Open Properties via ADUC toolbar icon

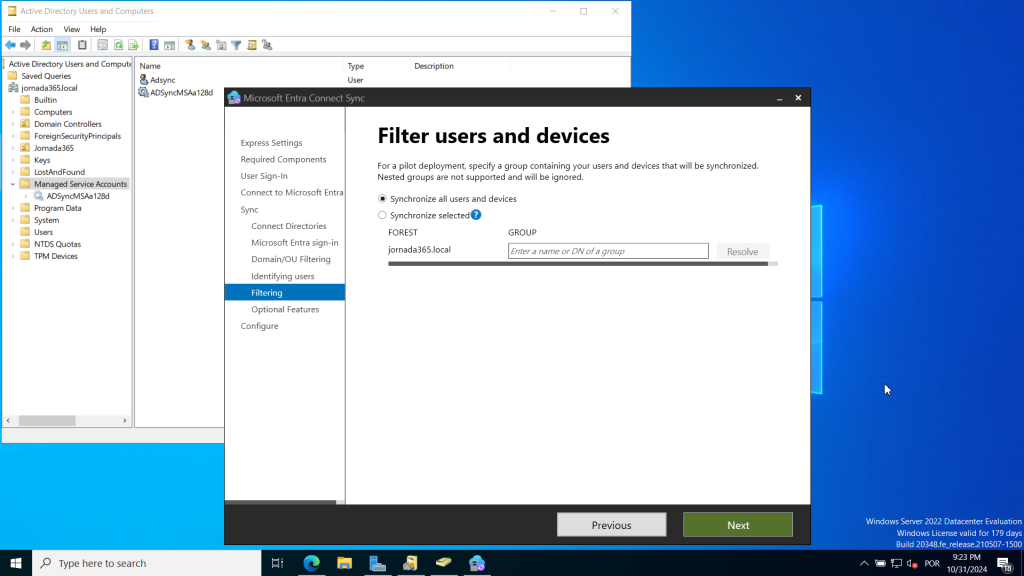tap(103, 45)
